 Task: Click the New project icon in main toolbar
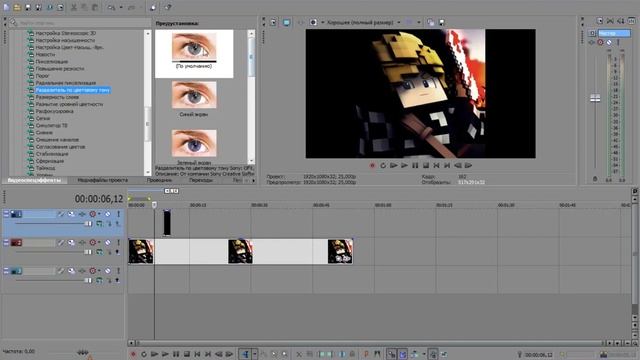click(x=6, y=7)
